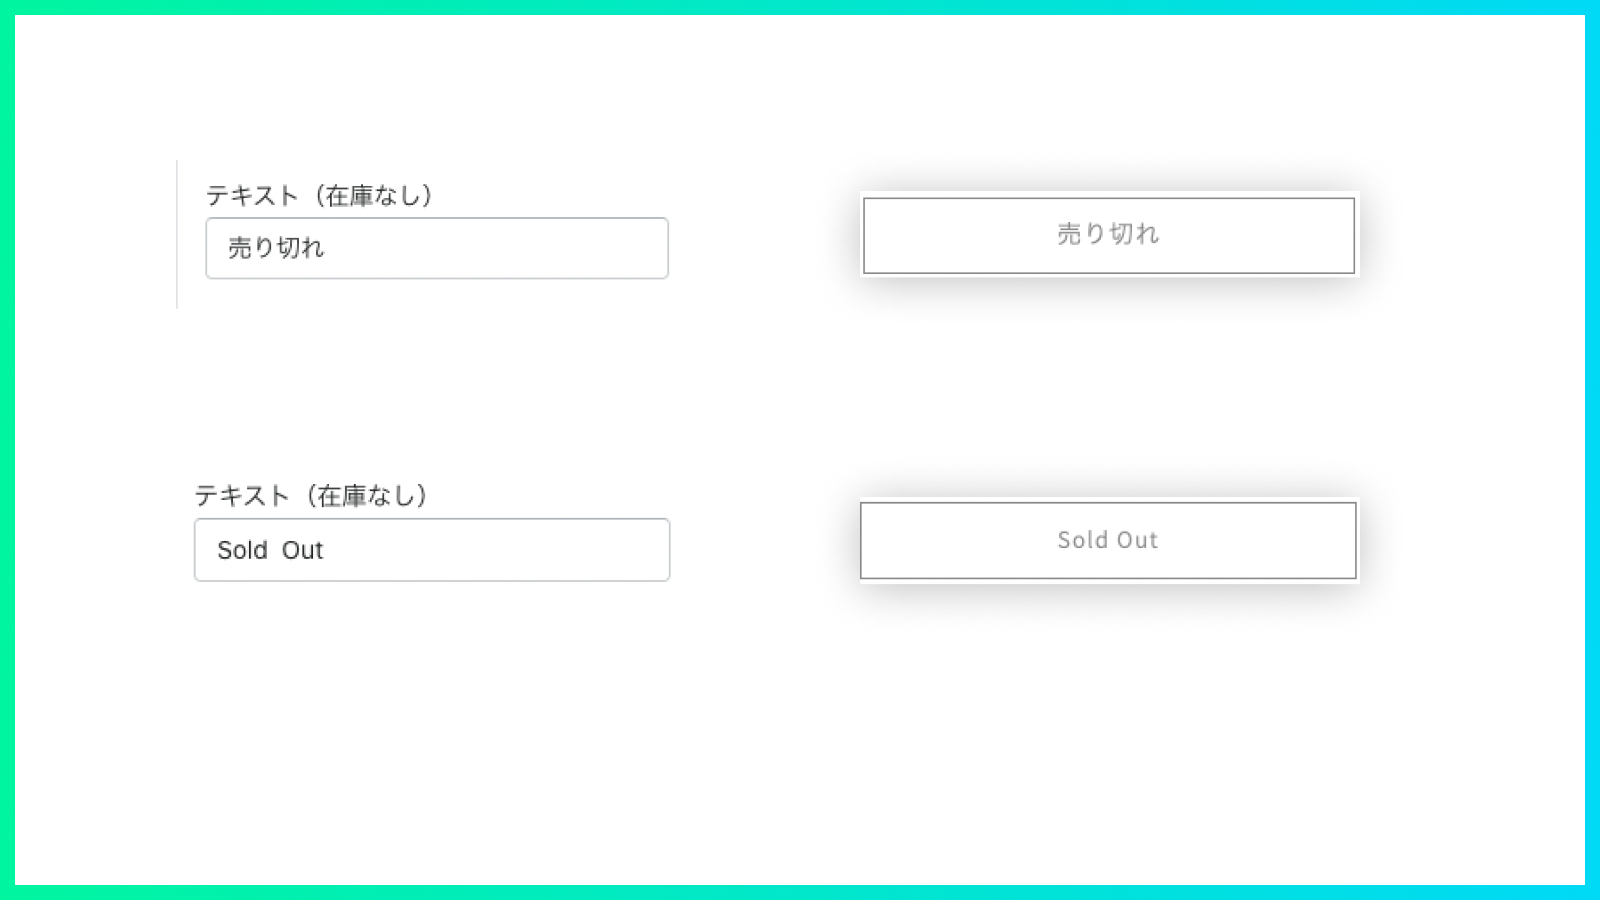Click the vertical divider beside the upper field
This screenshot has width=1600, height=900.
coord(177,234)
